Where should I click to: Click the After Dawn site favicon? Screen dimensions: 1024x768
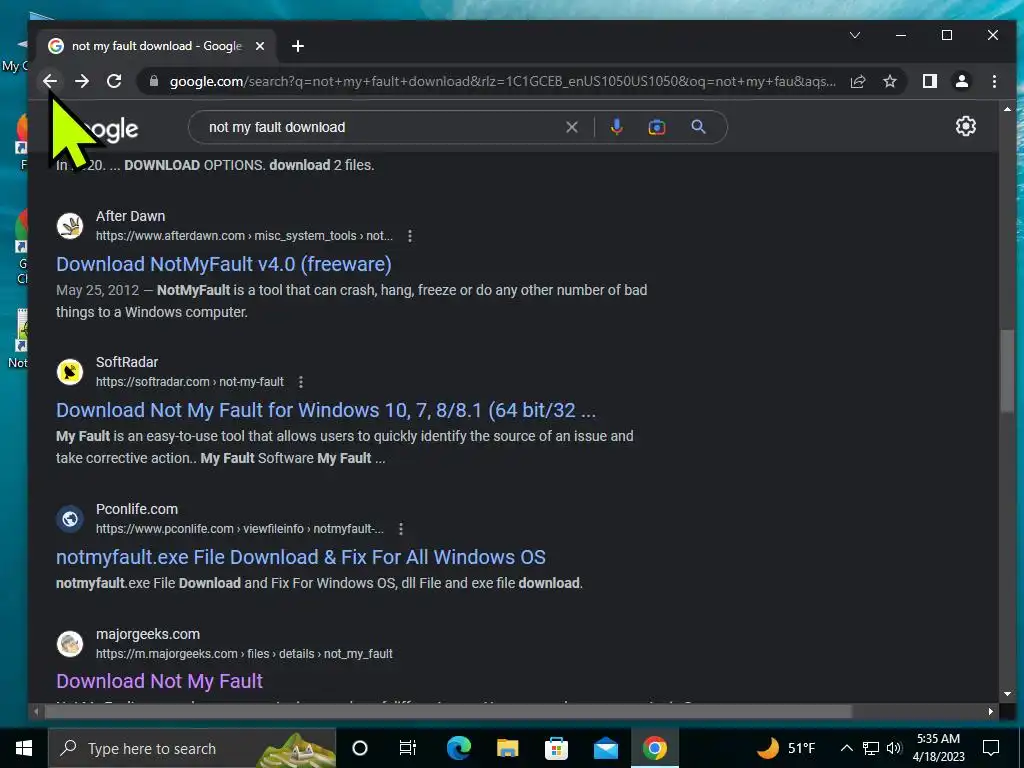tap(70, 226)
